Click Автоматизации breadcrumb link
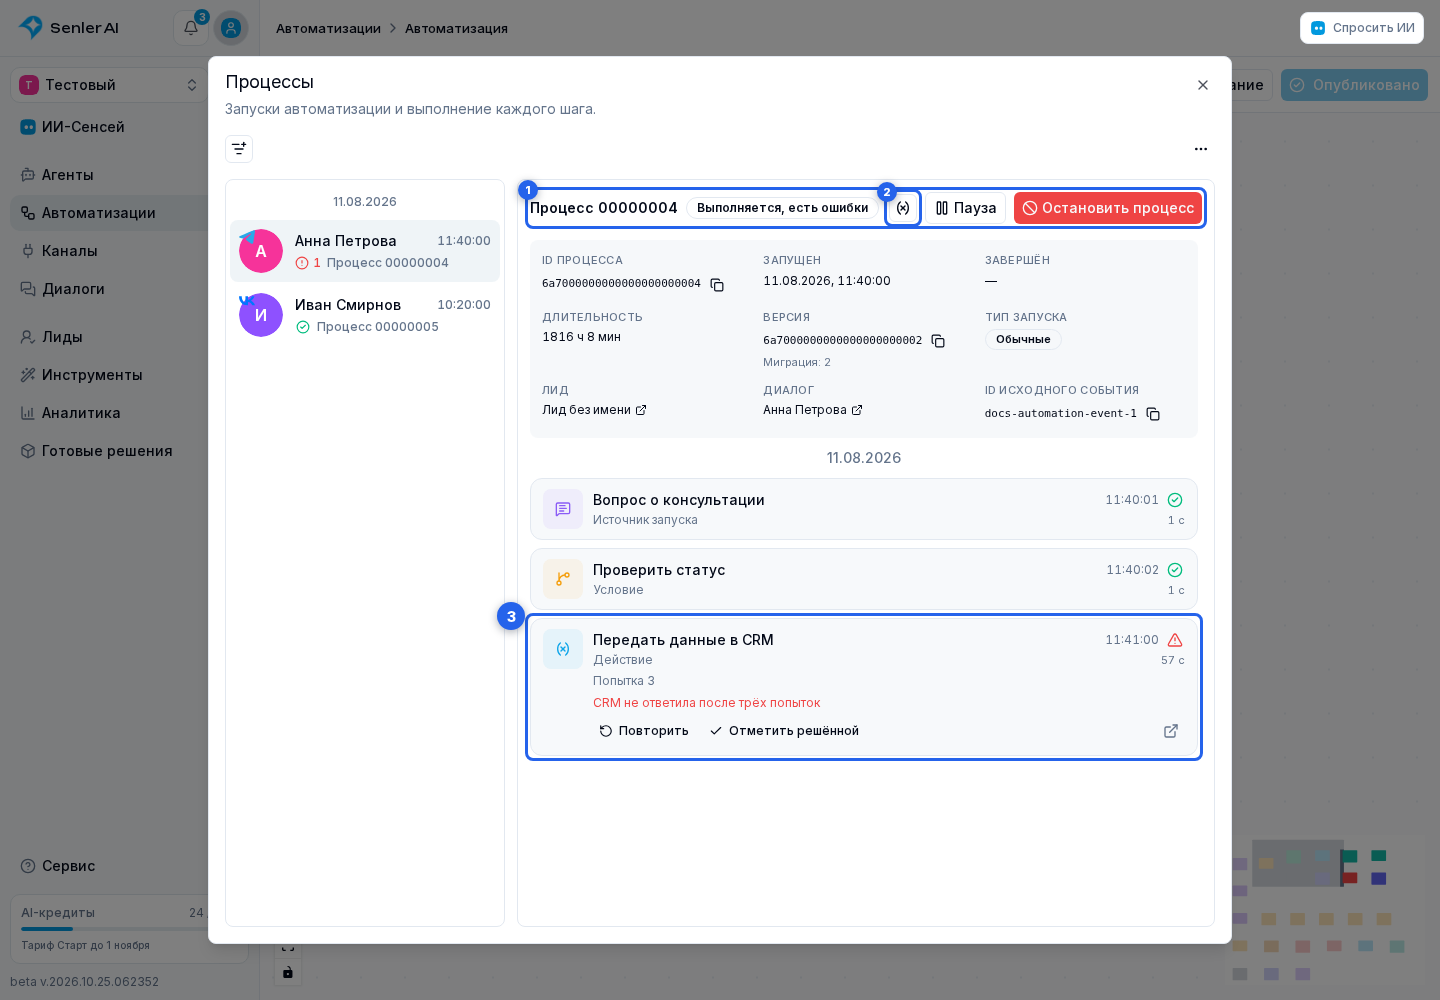Viewport: 1440px width, 1000px height. point(328,29)
